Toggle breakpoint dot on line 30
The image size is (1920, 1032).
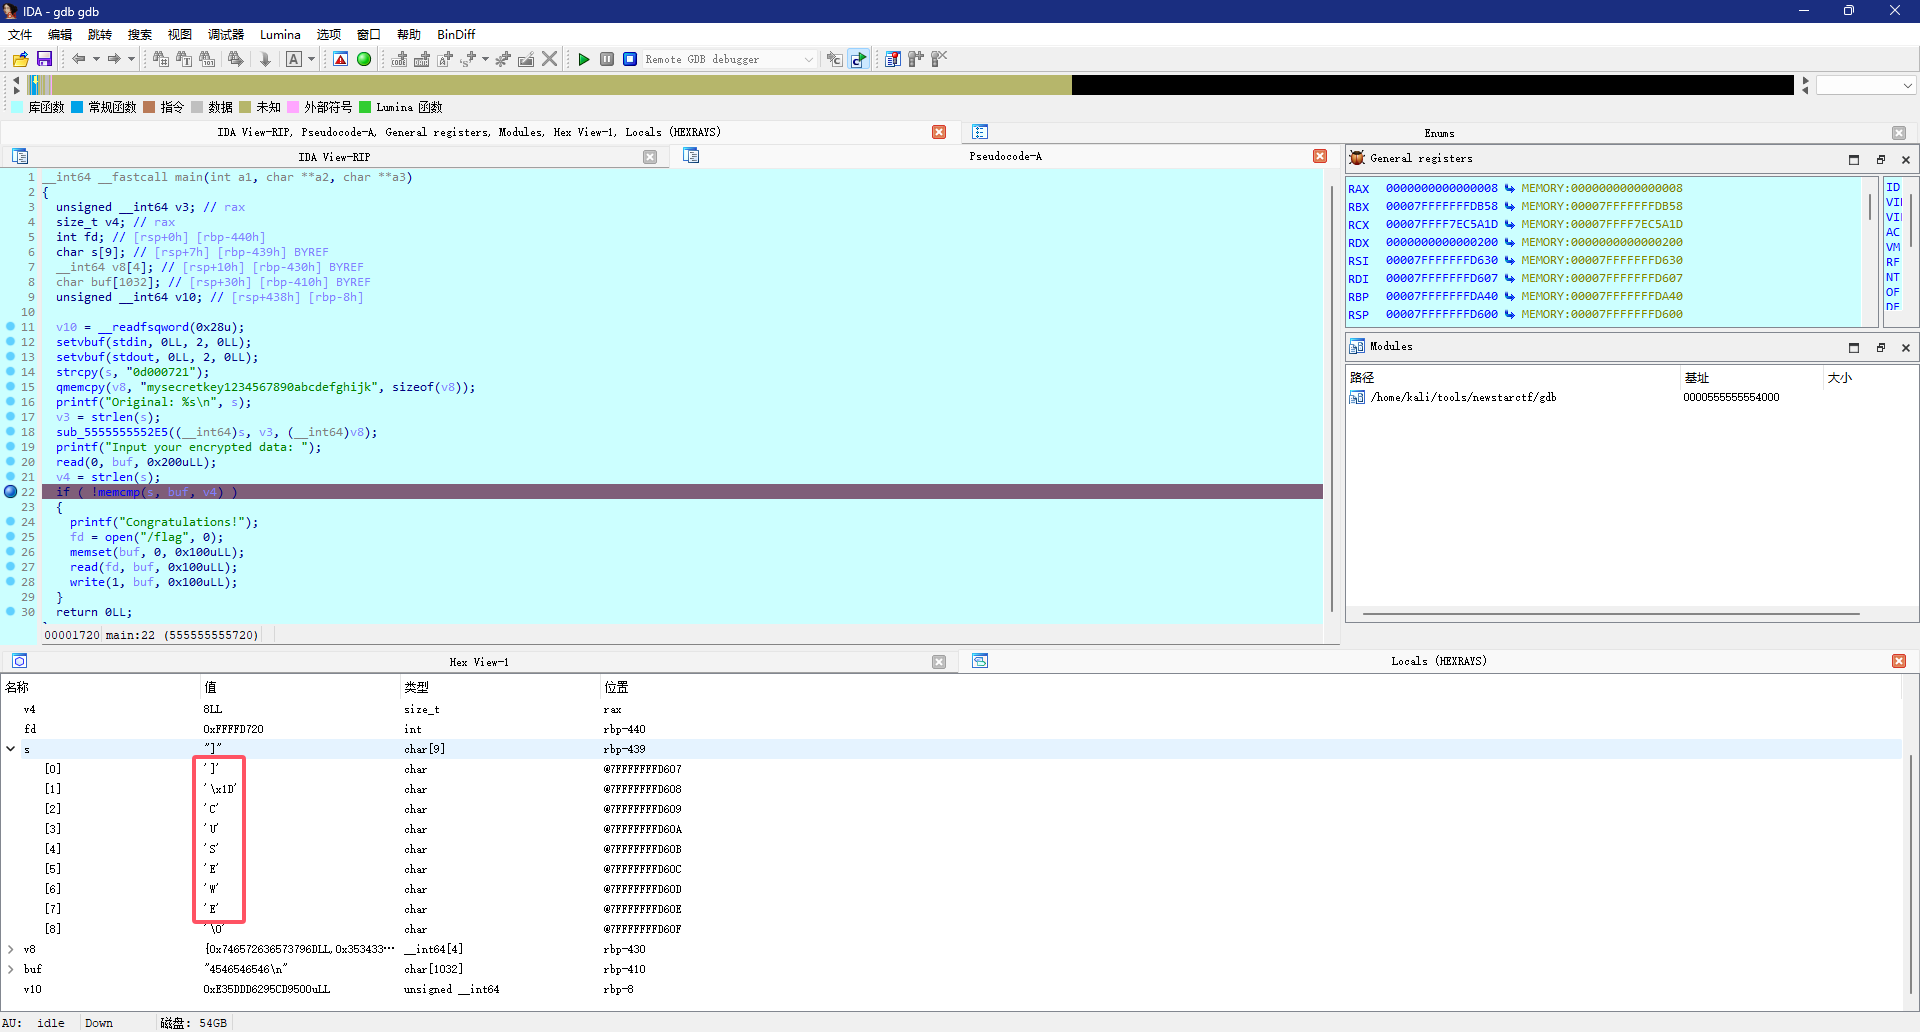[x=10, y=612]
